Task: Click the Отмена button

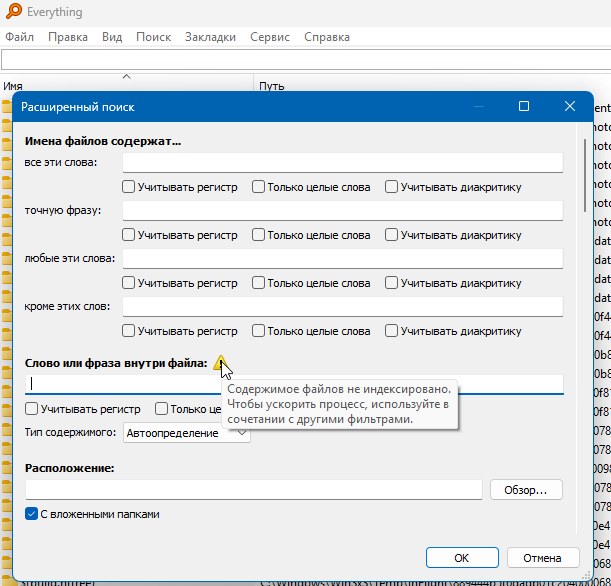Action: point(543,558)
